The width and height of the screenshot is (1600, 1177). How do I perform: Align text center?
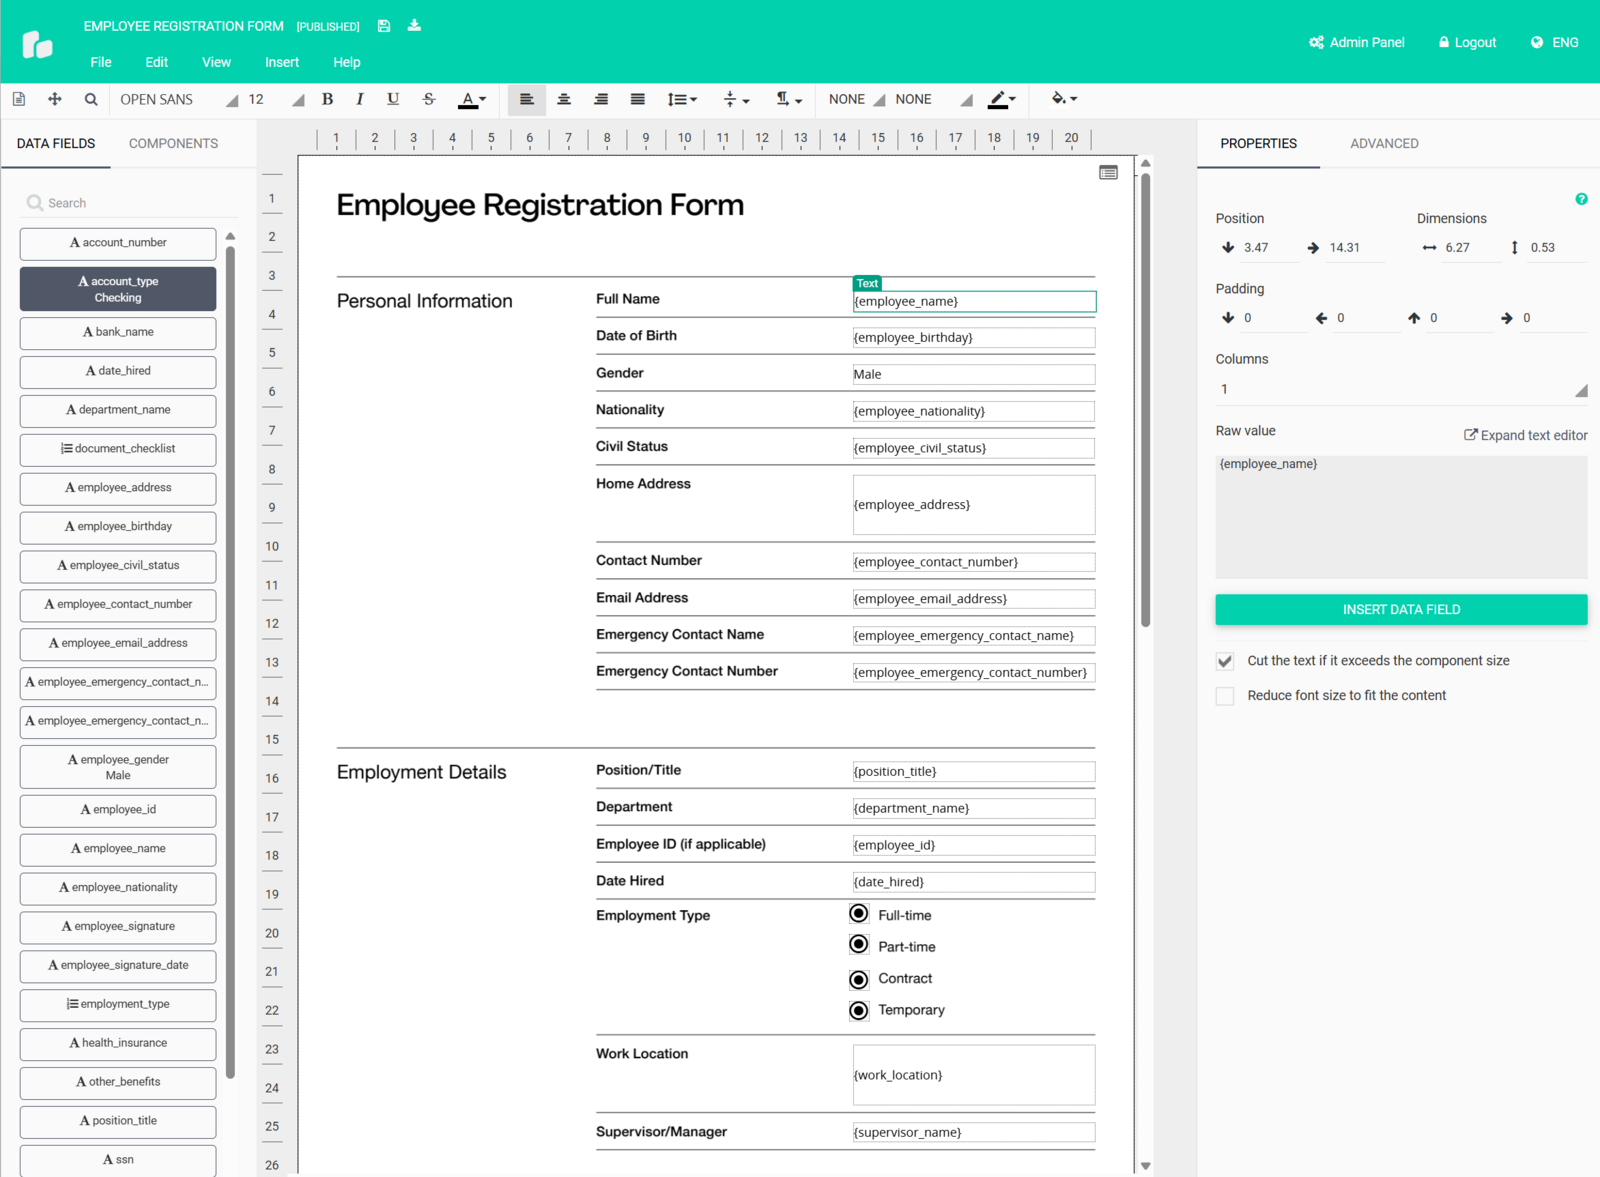pyautogui.click(x=564, y=99)
